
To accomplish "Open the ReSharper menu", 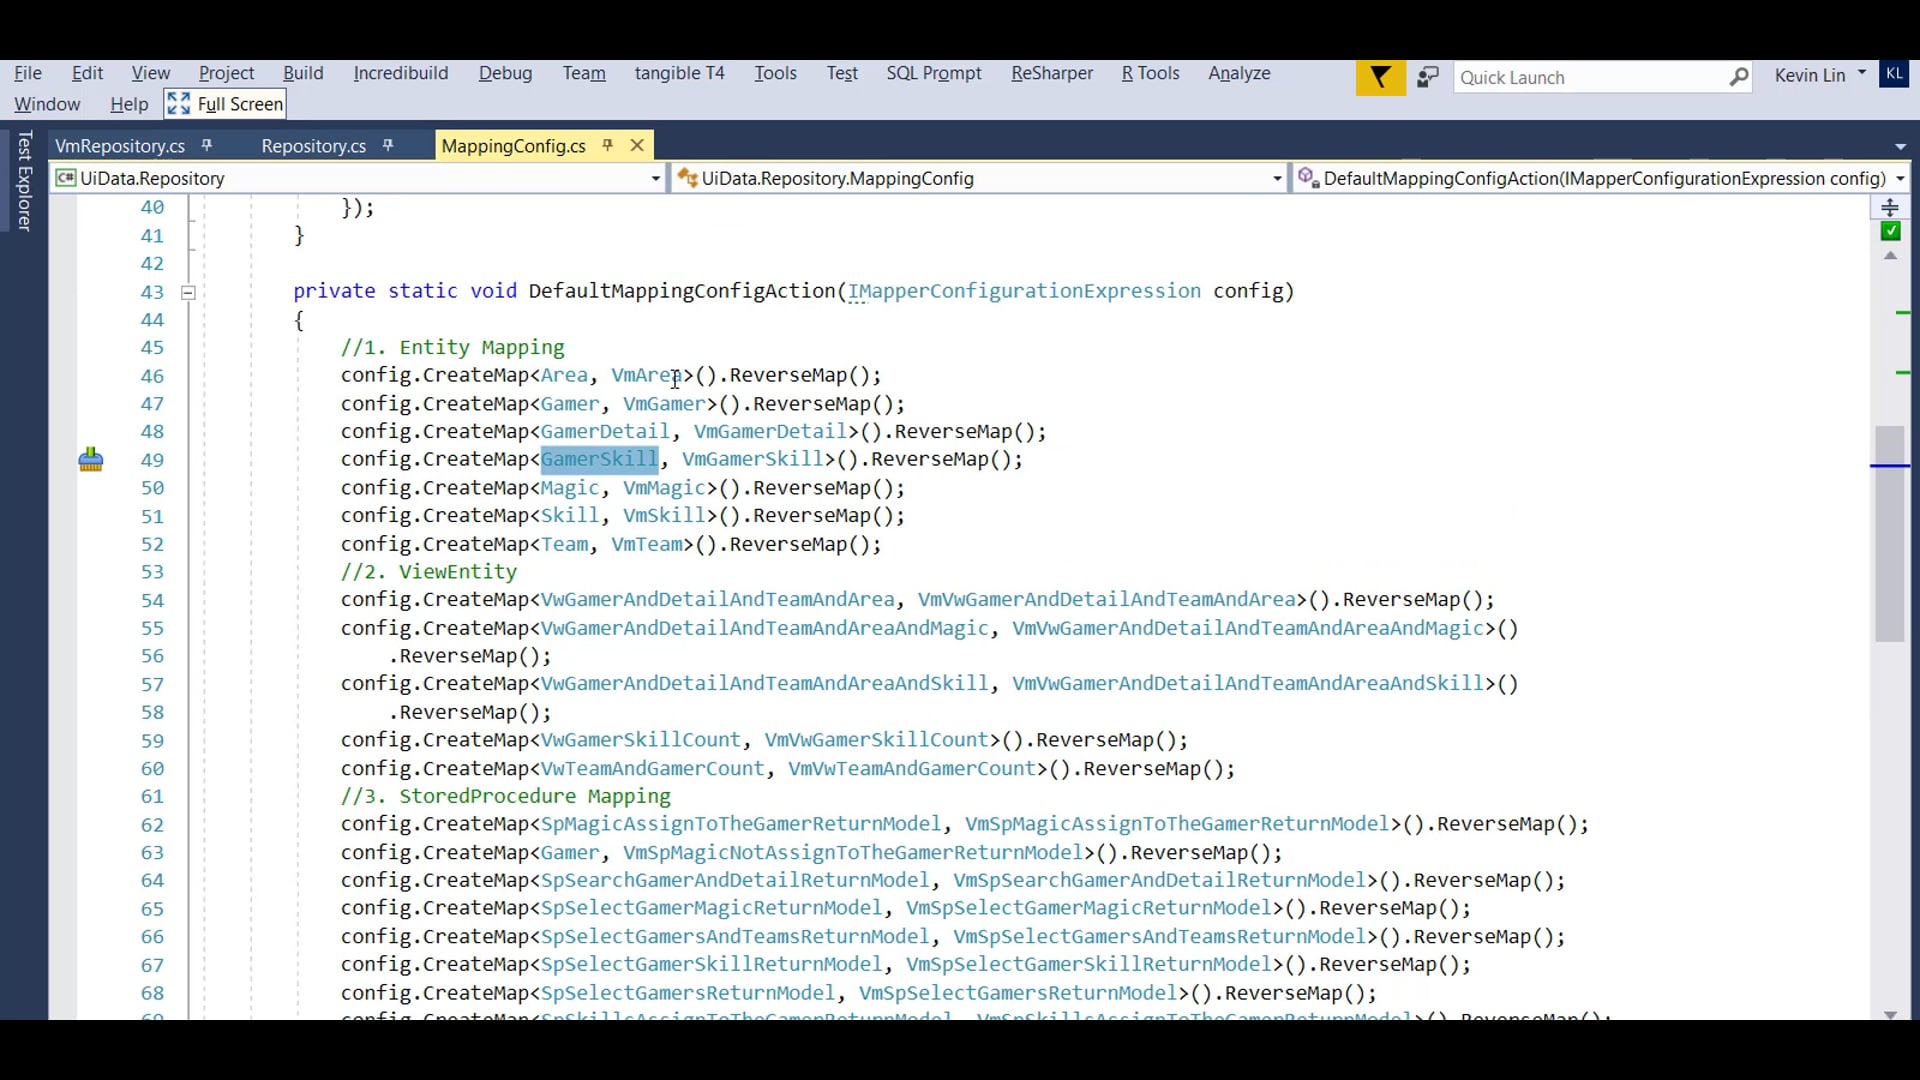I will (x=1051, y=73).
